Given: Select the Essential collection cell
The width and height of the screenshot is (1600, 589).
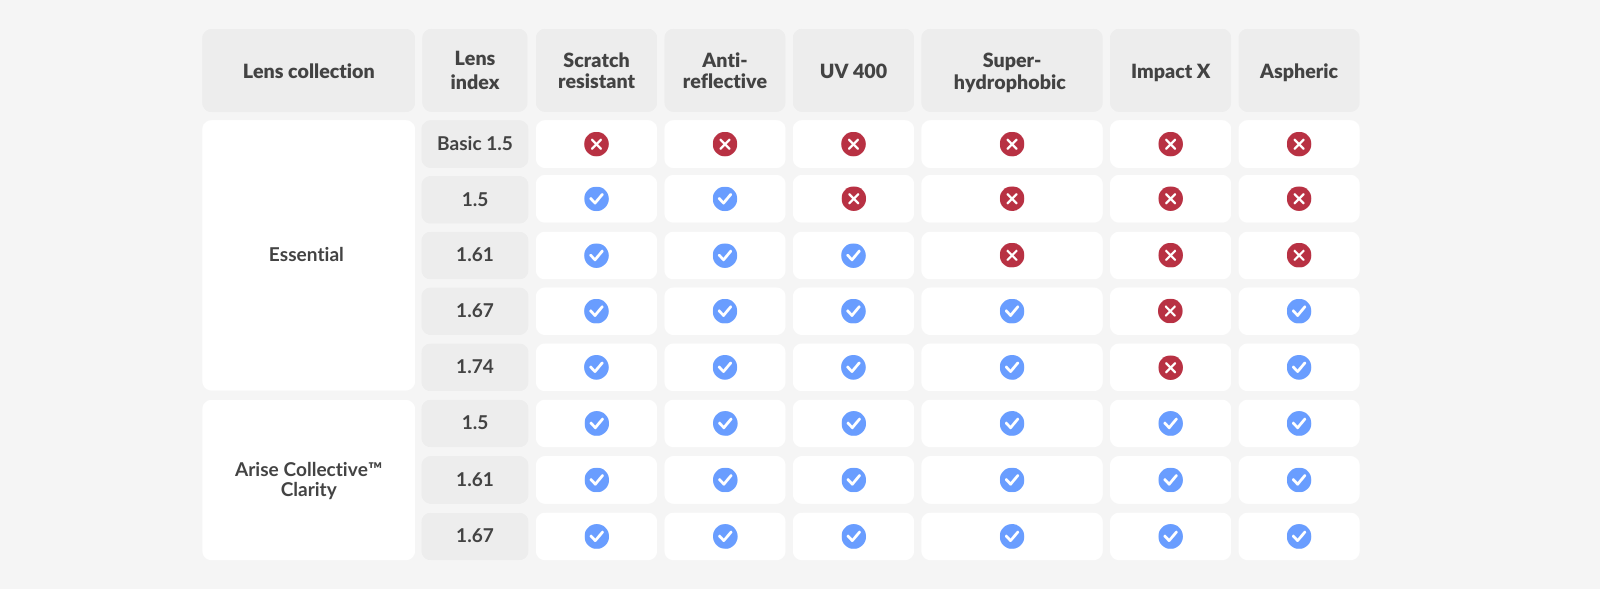Looking at the screenshot, I should [x=308, y=255].
